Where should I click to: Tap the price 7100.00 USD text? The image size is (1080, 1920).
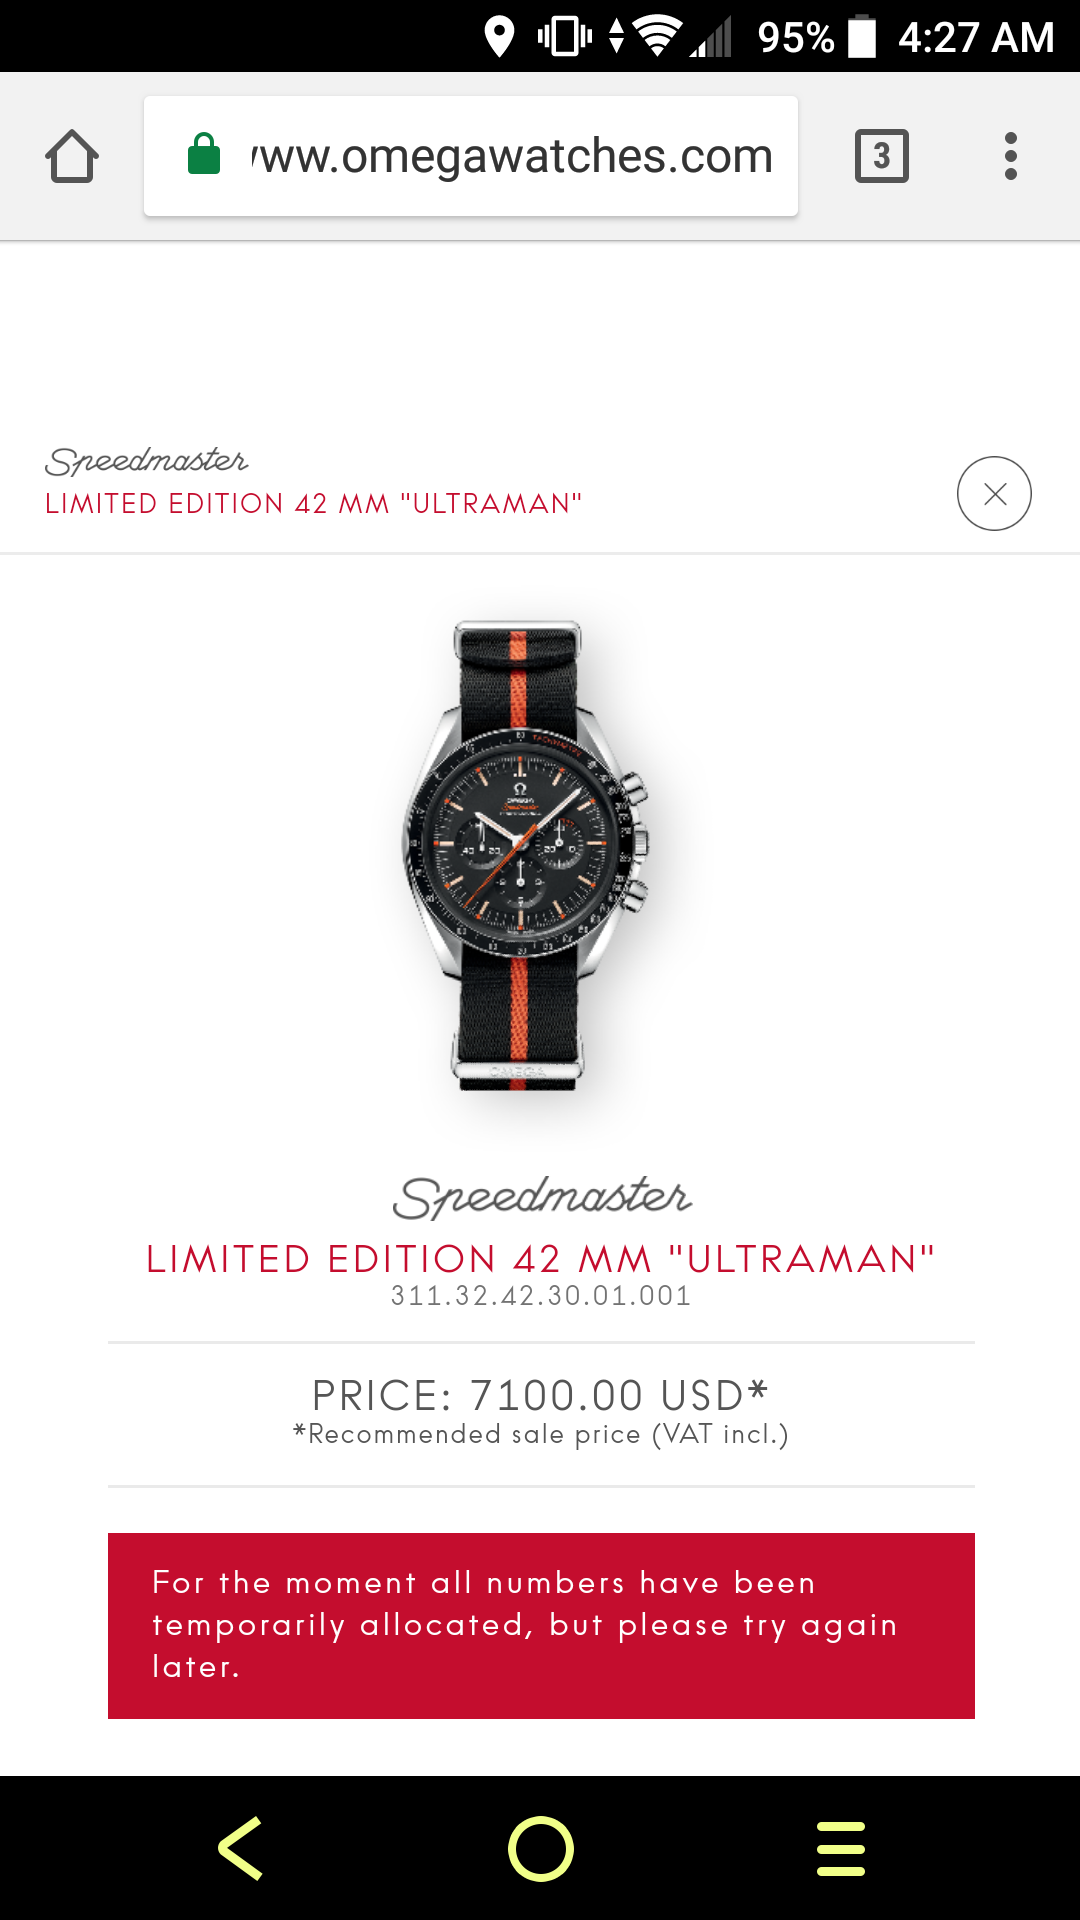540,1395
